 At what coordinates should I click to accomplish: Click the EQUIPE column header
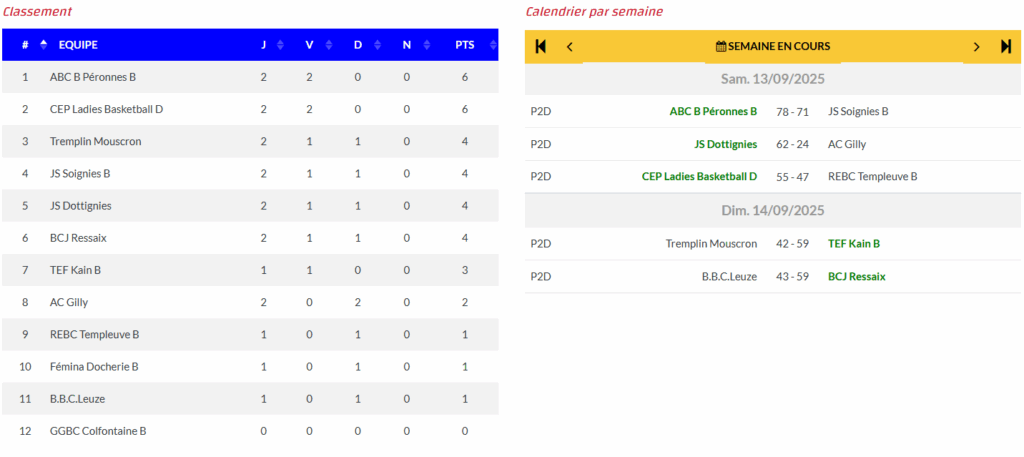(78, 45)
